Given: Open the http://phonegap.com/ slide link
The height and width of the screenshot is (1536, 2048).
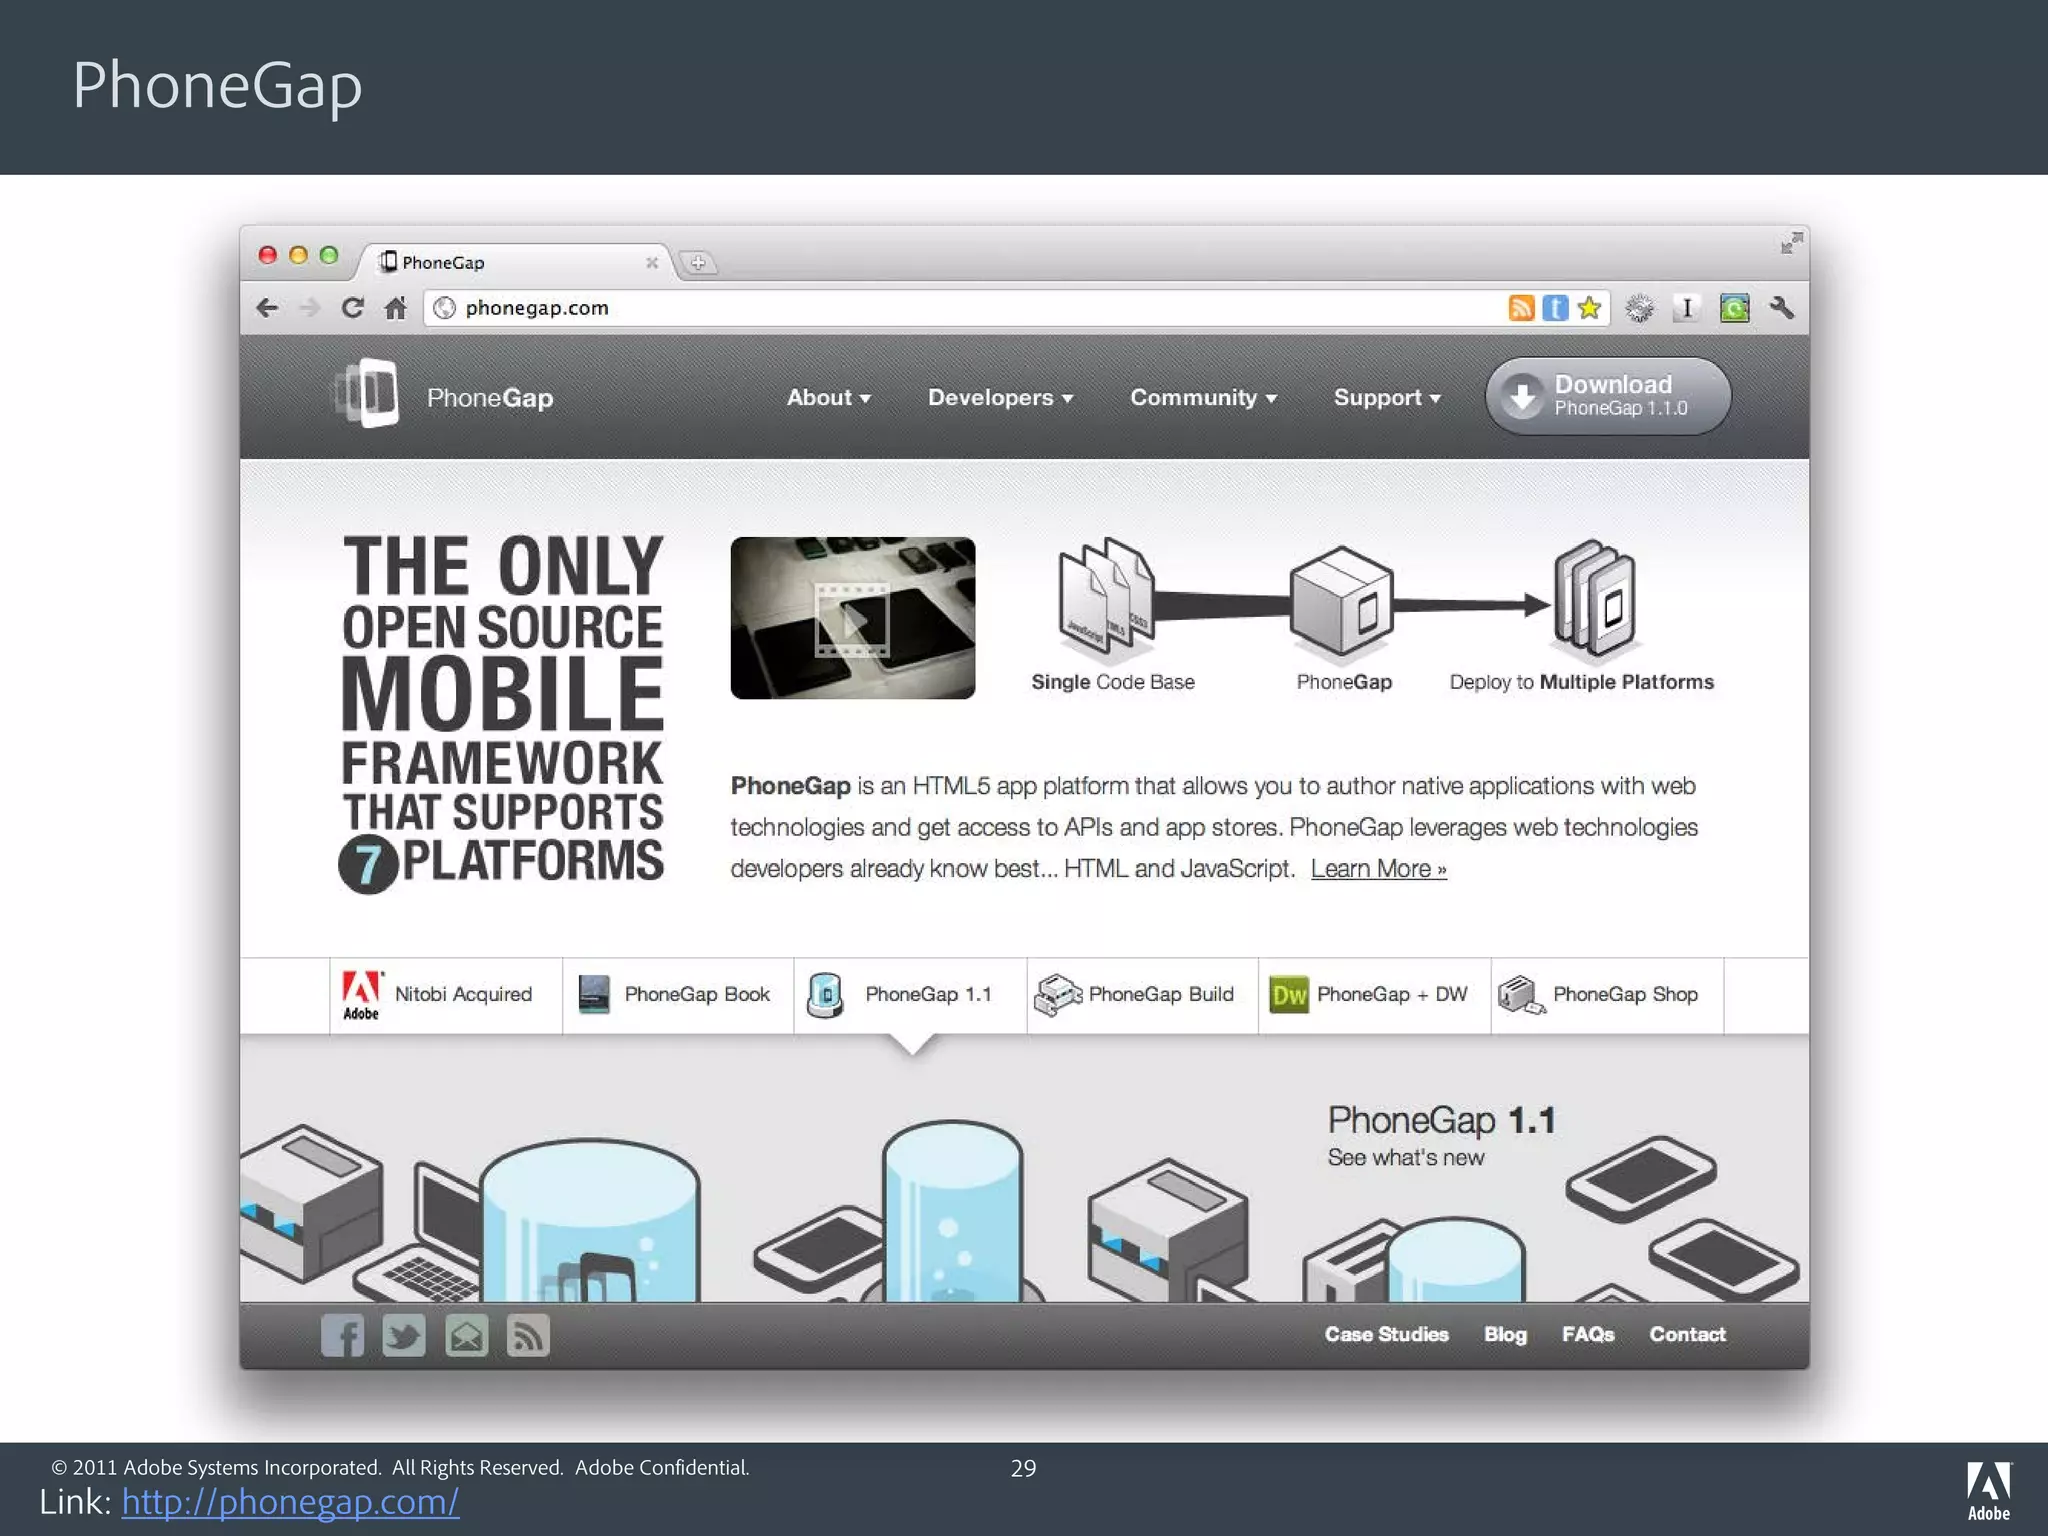Looking at the screenshot, I should pos(290,1501).
